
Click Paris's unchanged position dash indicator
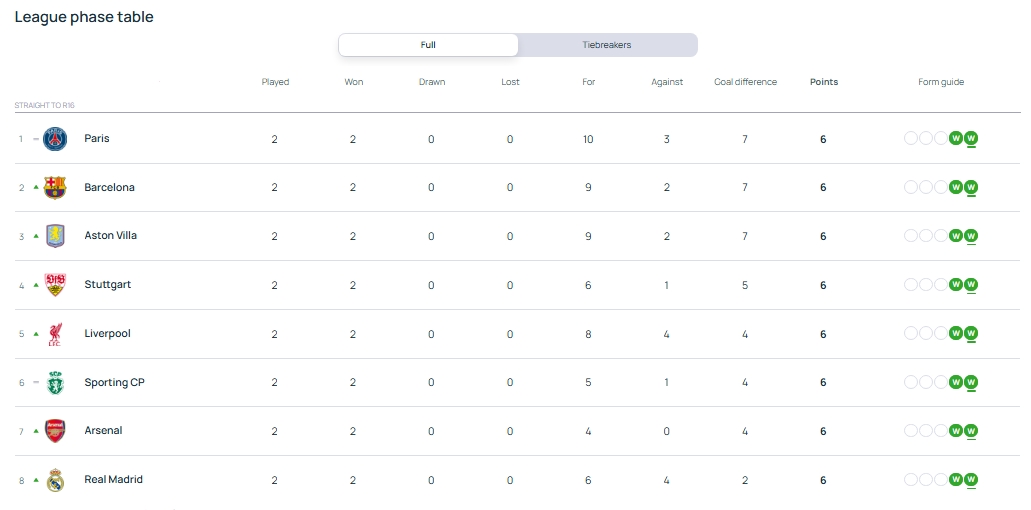click(x=36, y=139)
